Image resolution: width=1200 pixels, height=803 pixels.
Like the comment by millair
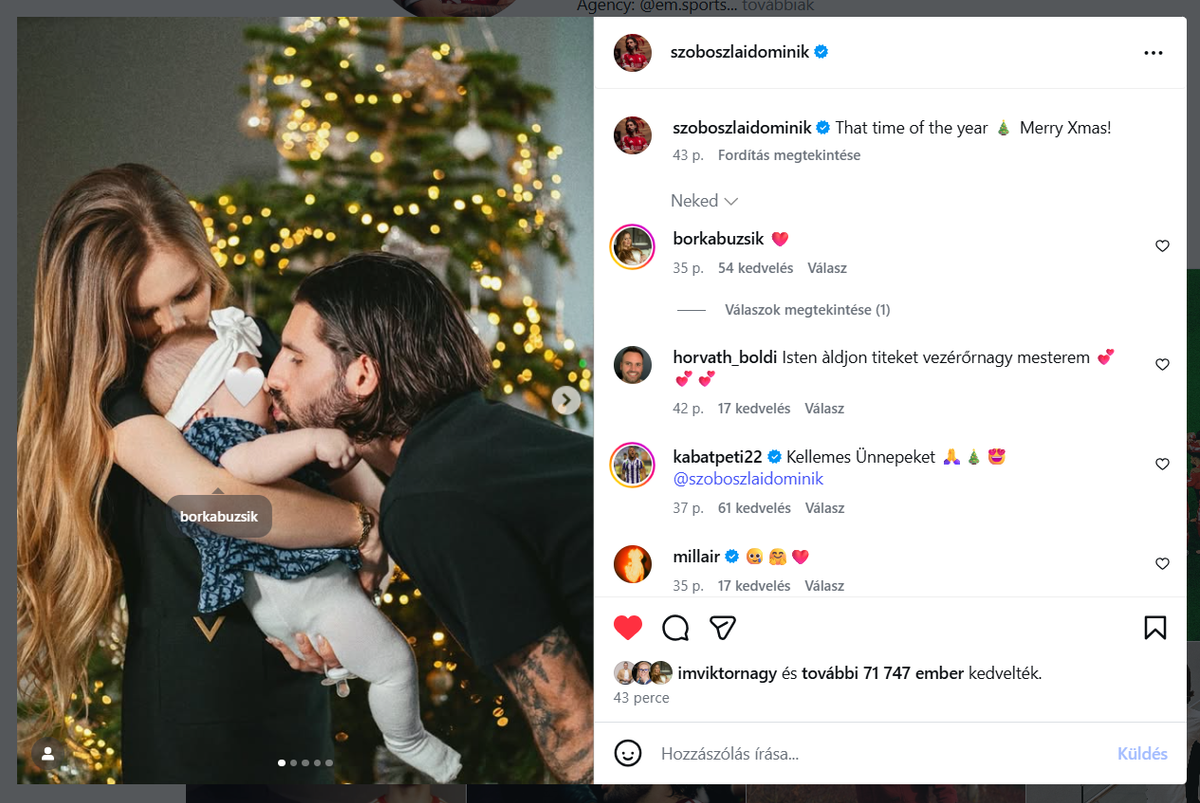[1162, 564]
